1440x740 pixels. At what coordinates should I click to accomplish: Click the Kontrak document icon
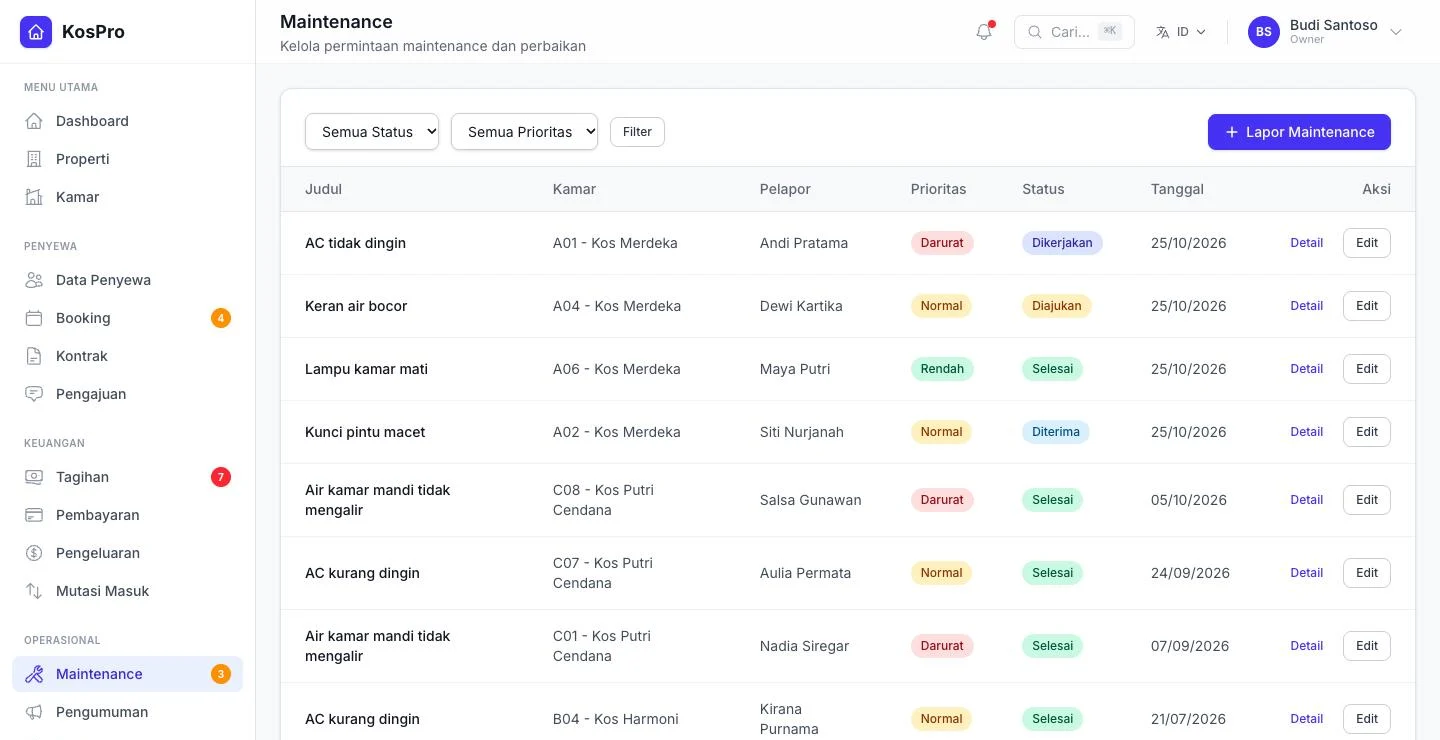coord(34,356)
